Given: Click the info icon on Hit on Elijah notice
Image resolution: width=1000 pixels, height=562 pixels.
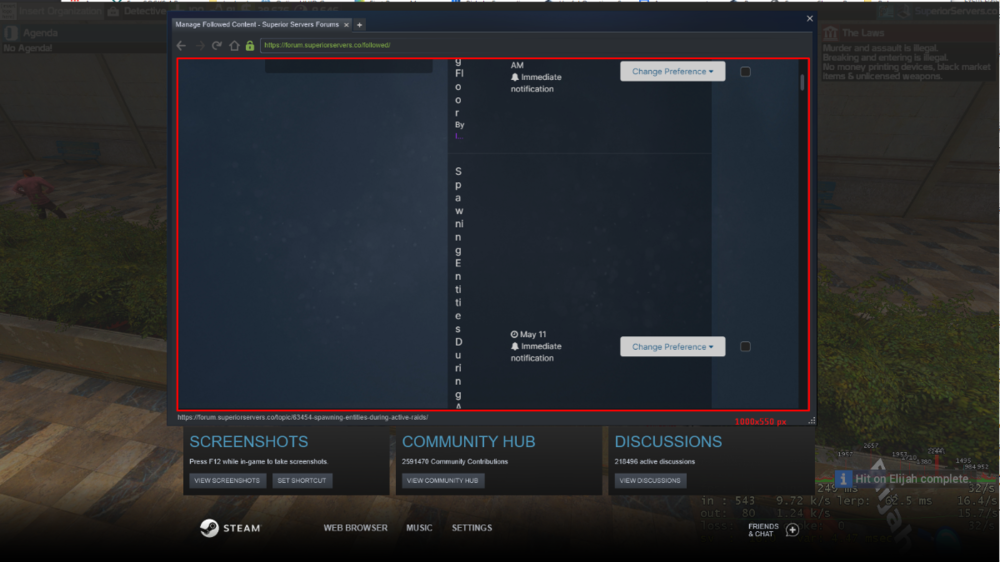Looking at the screenshot, I should [x=843, y=478].
